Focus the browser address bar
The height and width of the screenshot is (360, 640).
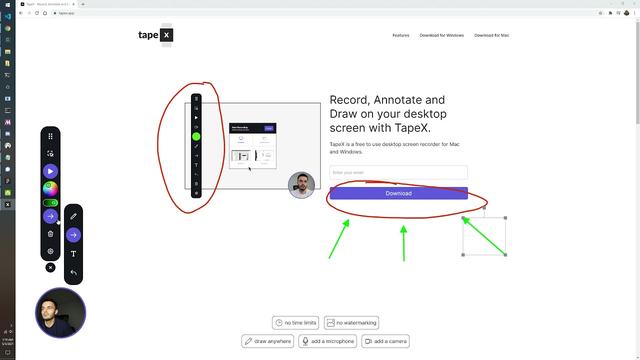pos(327,13)
